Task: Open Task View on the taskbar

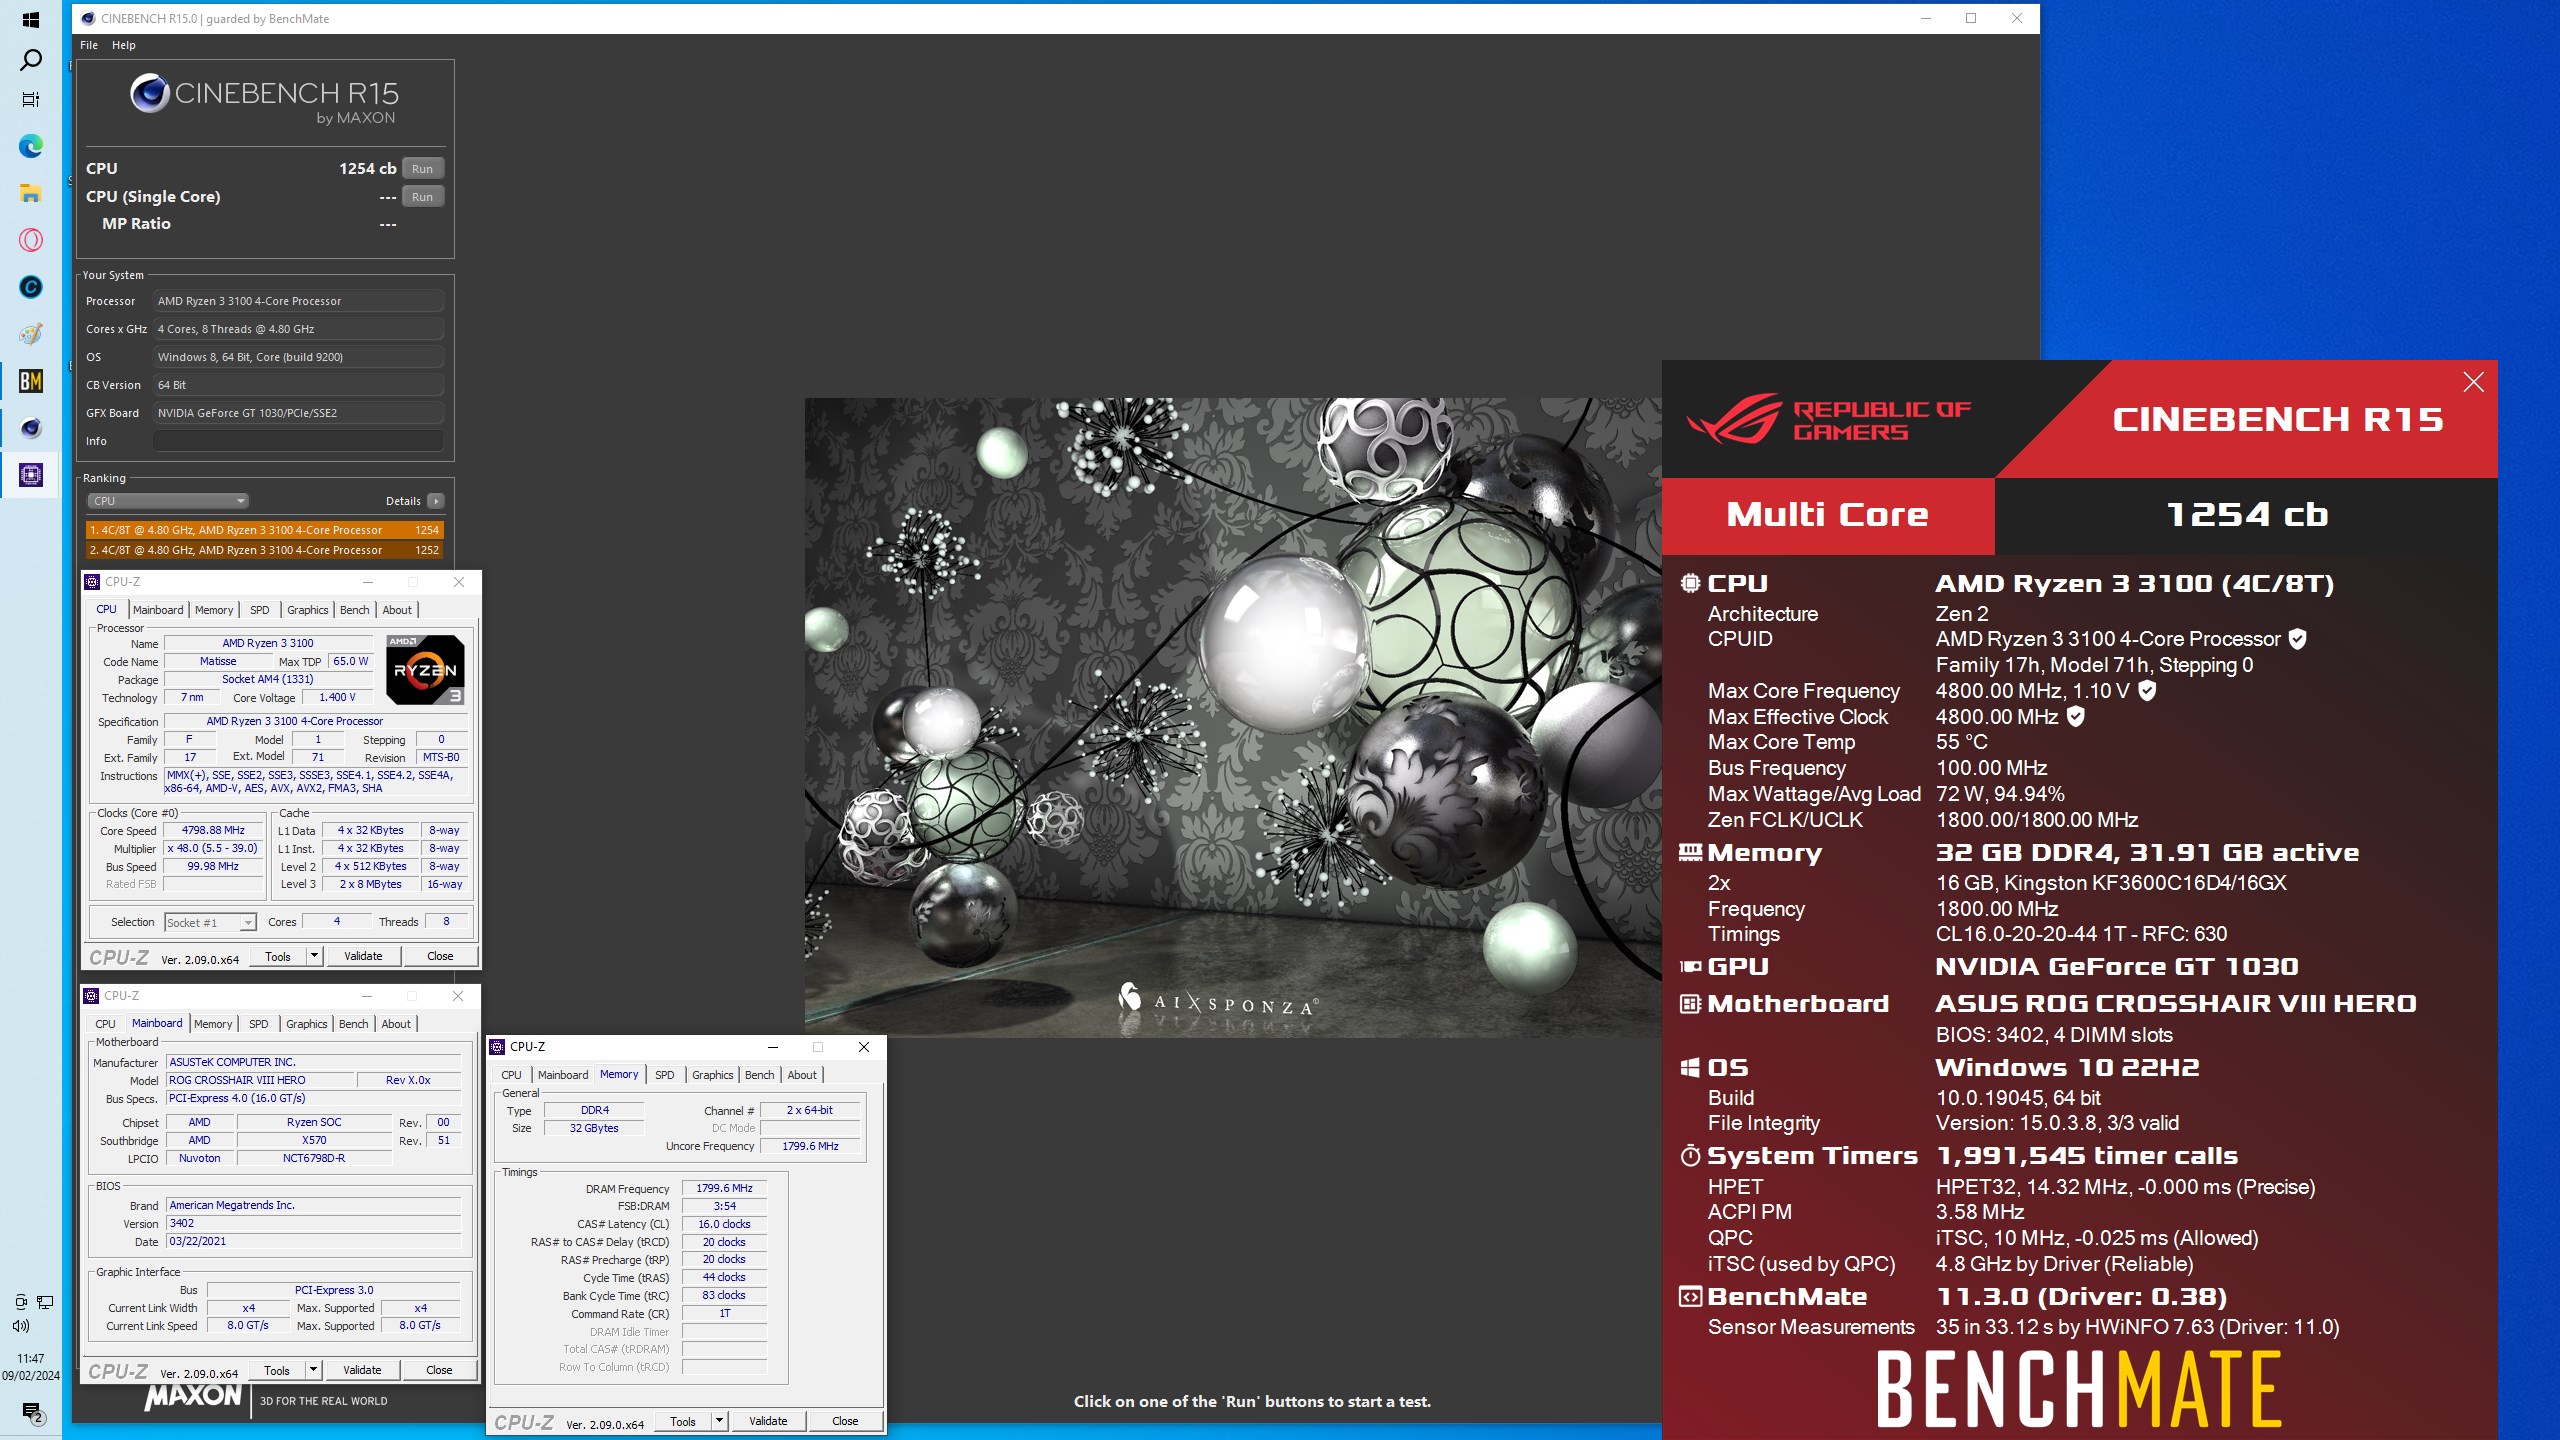Action: 31,100
